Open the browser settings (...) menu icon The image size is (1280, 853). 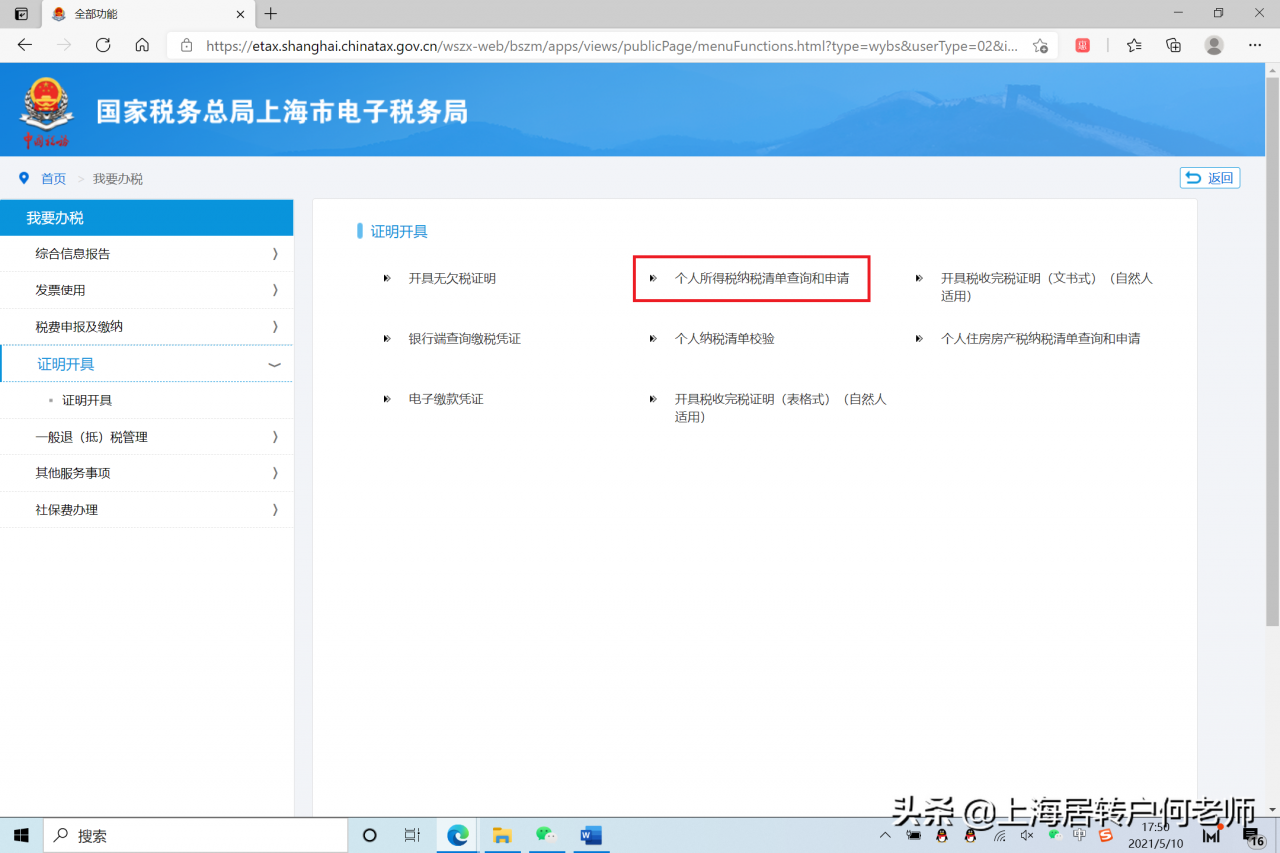1254,45
